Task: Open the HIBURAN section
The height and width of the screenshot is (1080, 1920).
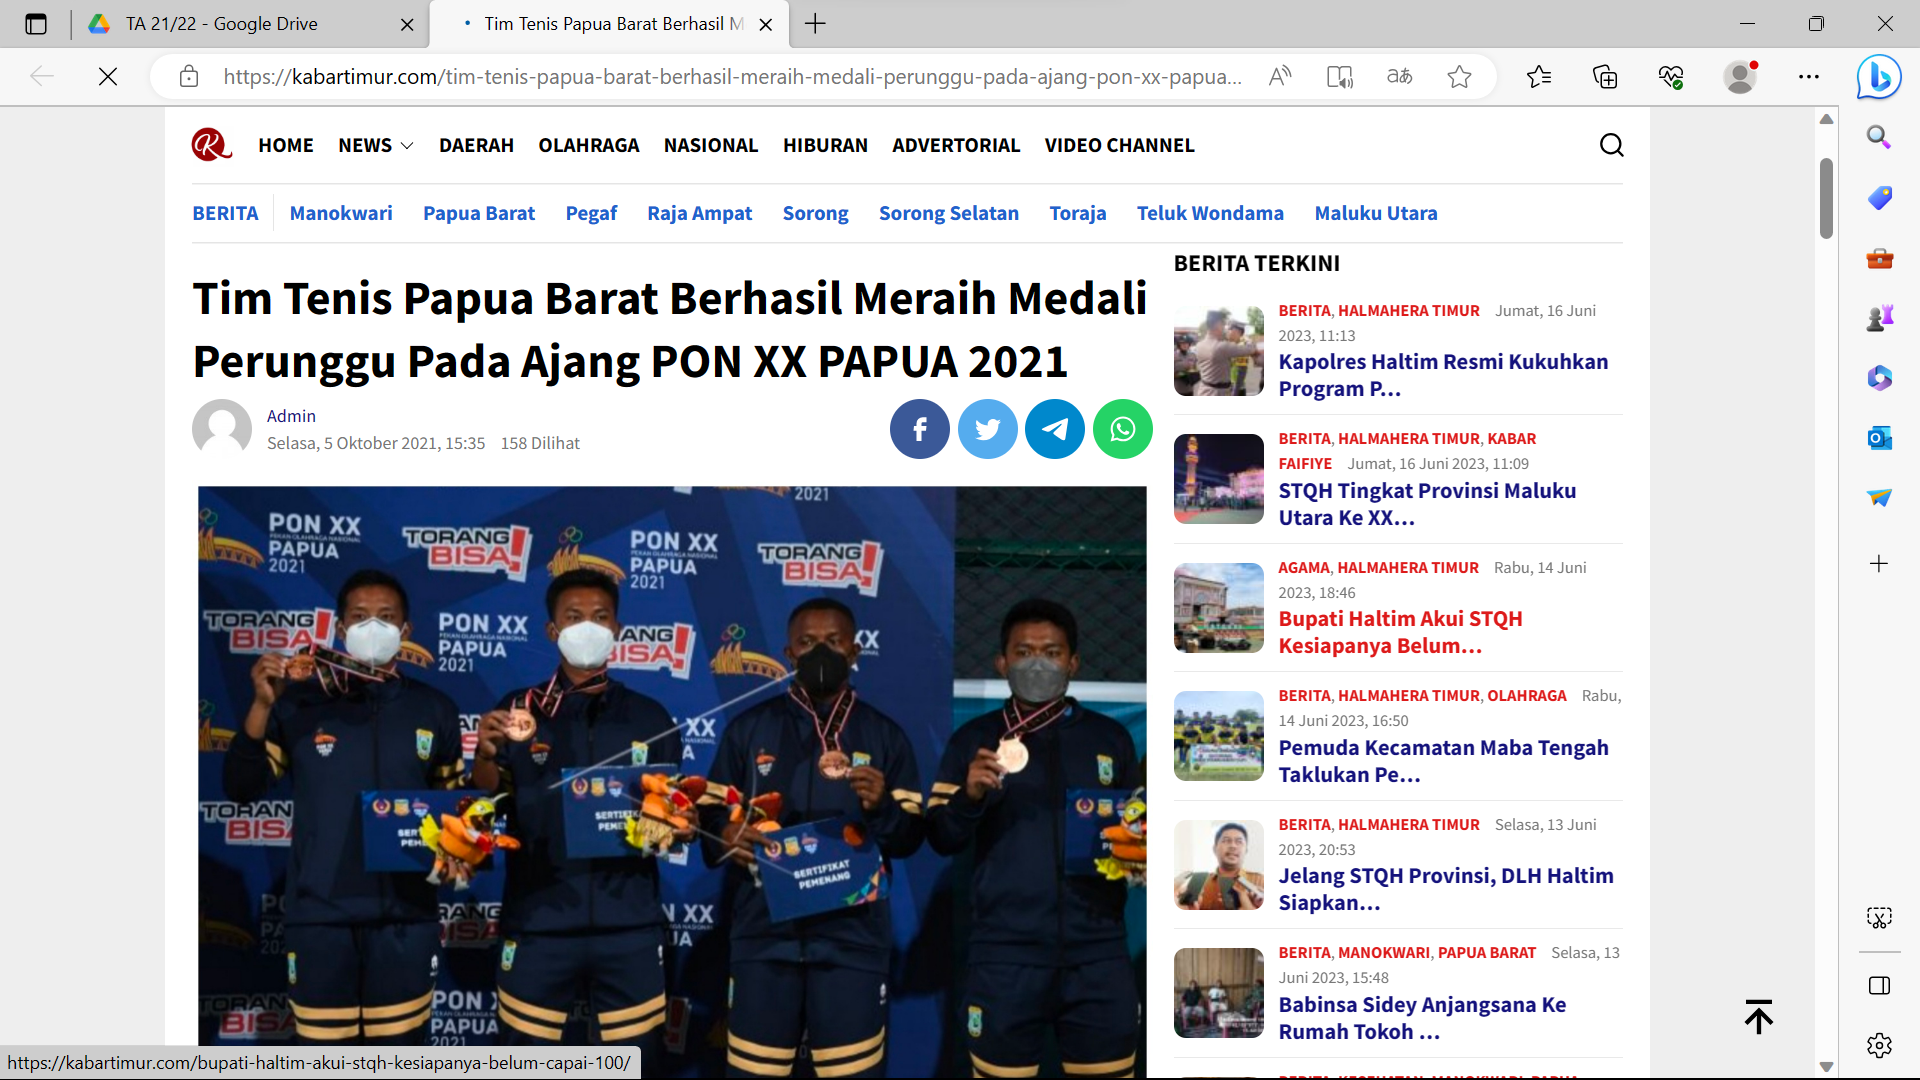Action: [x=825, y=145]
